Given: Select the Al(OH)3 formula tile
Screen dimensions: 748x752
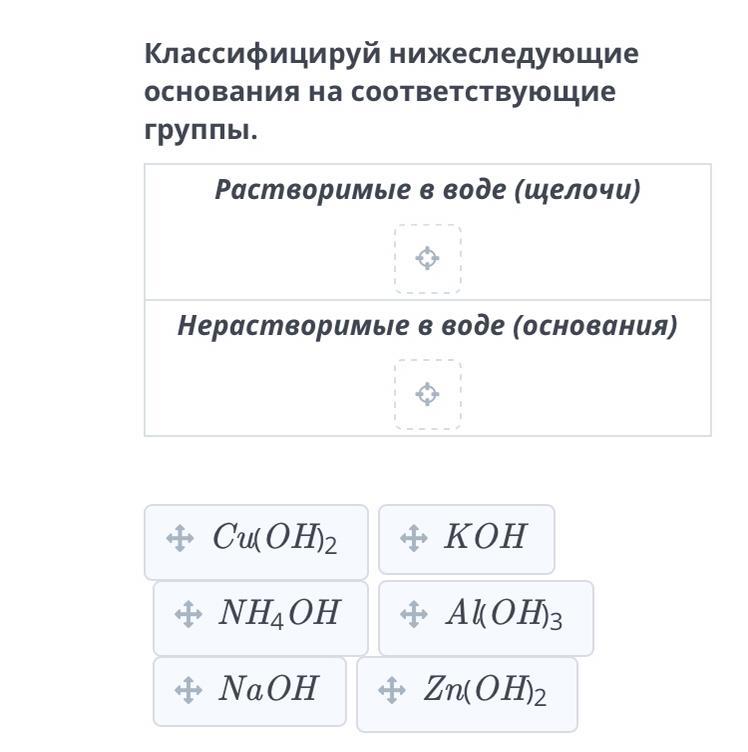Looking at the screenshot, I should (486, 618).
